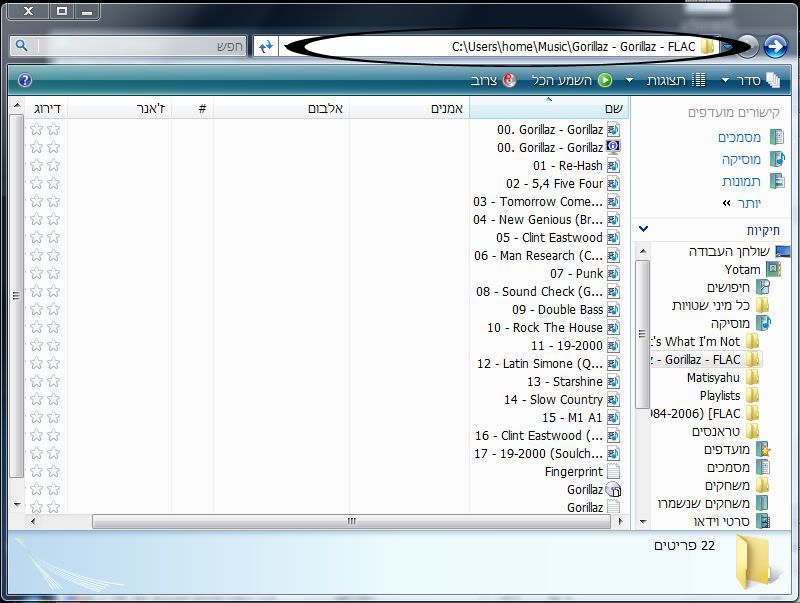Click the navigation arrow at the window's top-right corner
This screenshot has height=603, width=800.
(774, 46)
